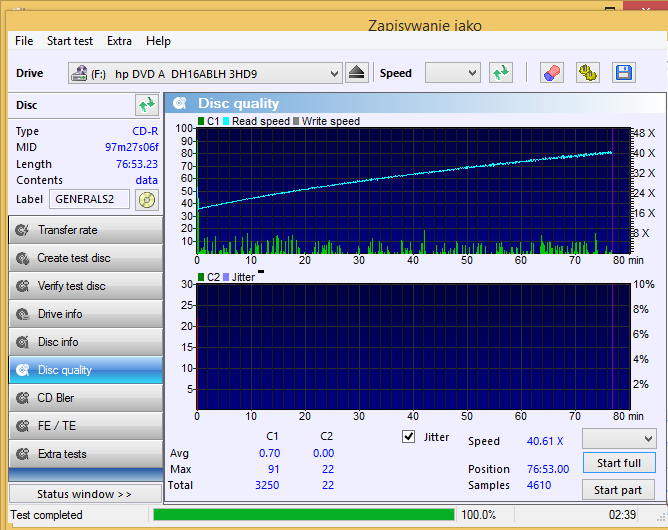Viewport: 668px width, 530px height.
Task: Click the 100.0% progress text
Action: 478,515
